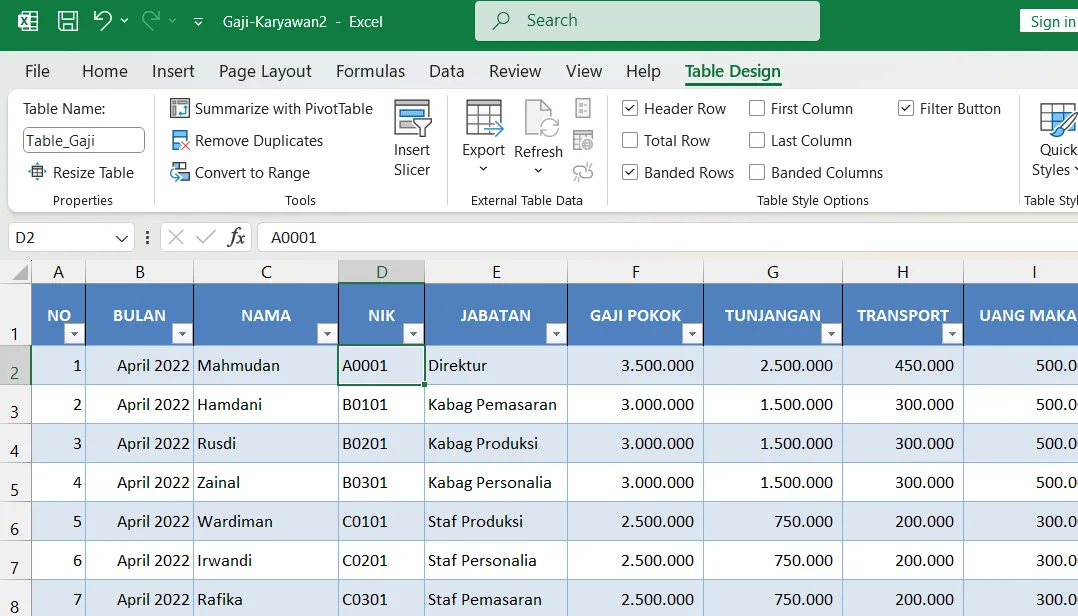Open the NO column filter dropdown

pyautogui.click(x=74, y=334)
